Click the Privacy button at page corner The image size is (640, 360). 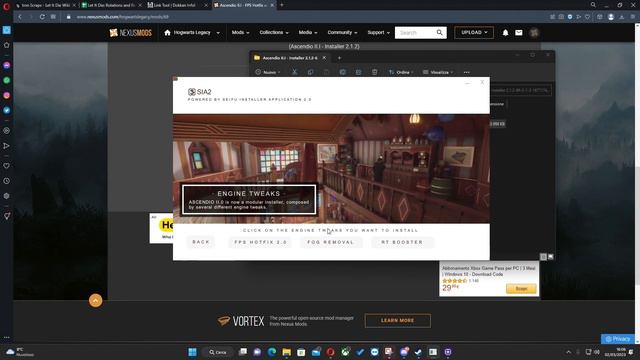pos(618,339)
